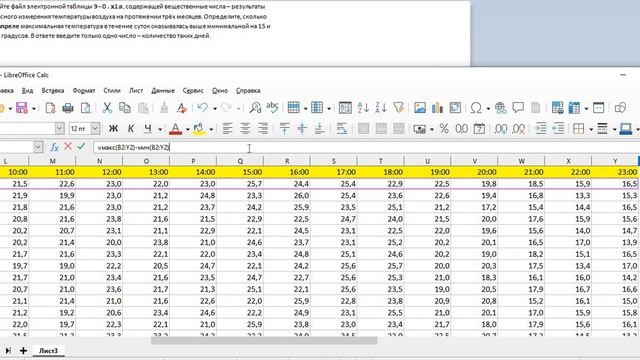
Task: Open font color palette dropdown arrow
Action: pos(187,129)
